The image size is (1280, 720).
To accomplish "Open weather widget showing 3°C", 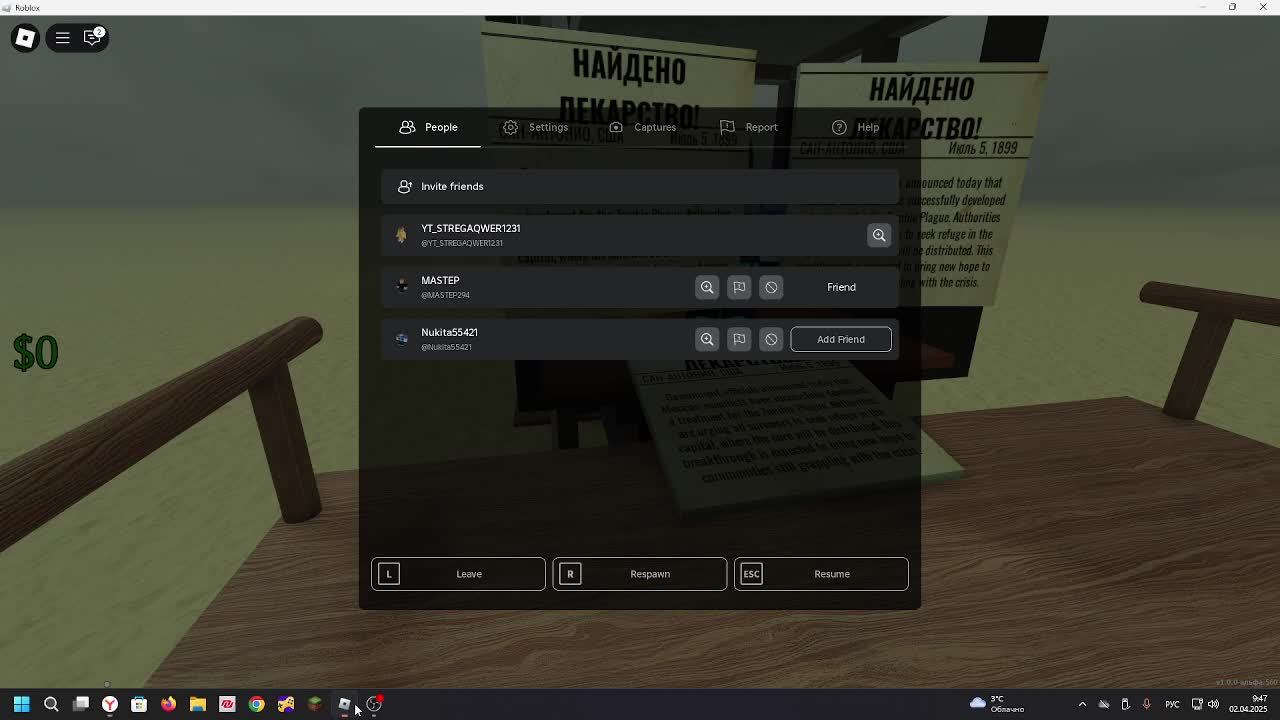I will [997, 704].
